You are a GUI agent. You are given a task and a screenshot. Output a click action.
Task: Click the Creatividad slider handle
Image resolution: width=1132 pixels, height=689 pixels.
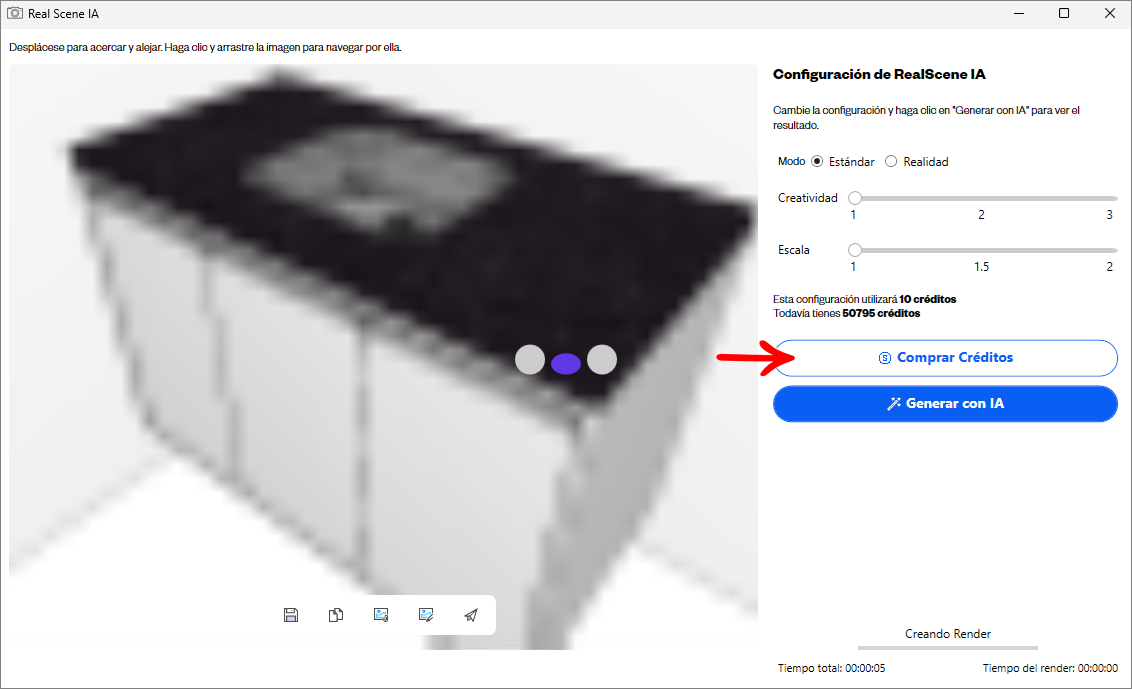[x=855, y=198]
